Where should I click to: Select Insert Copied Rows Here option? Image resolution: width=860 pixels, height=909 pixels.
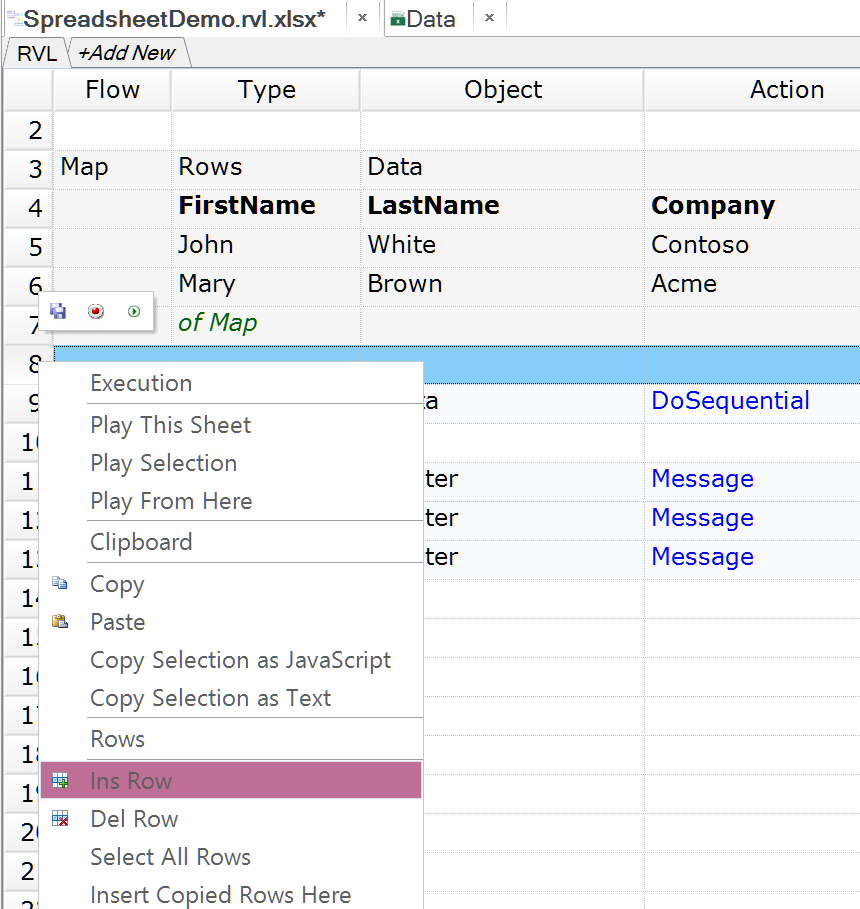pyautogui.click(x=220, y=895)
